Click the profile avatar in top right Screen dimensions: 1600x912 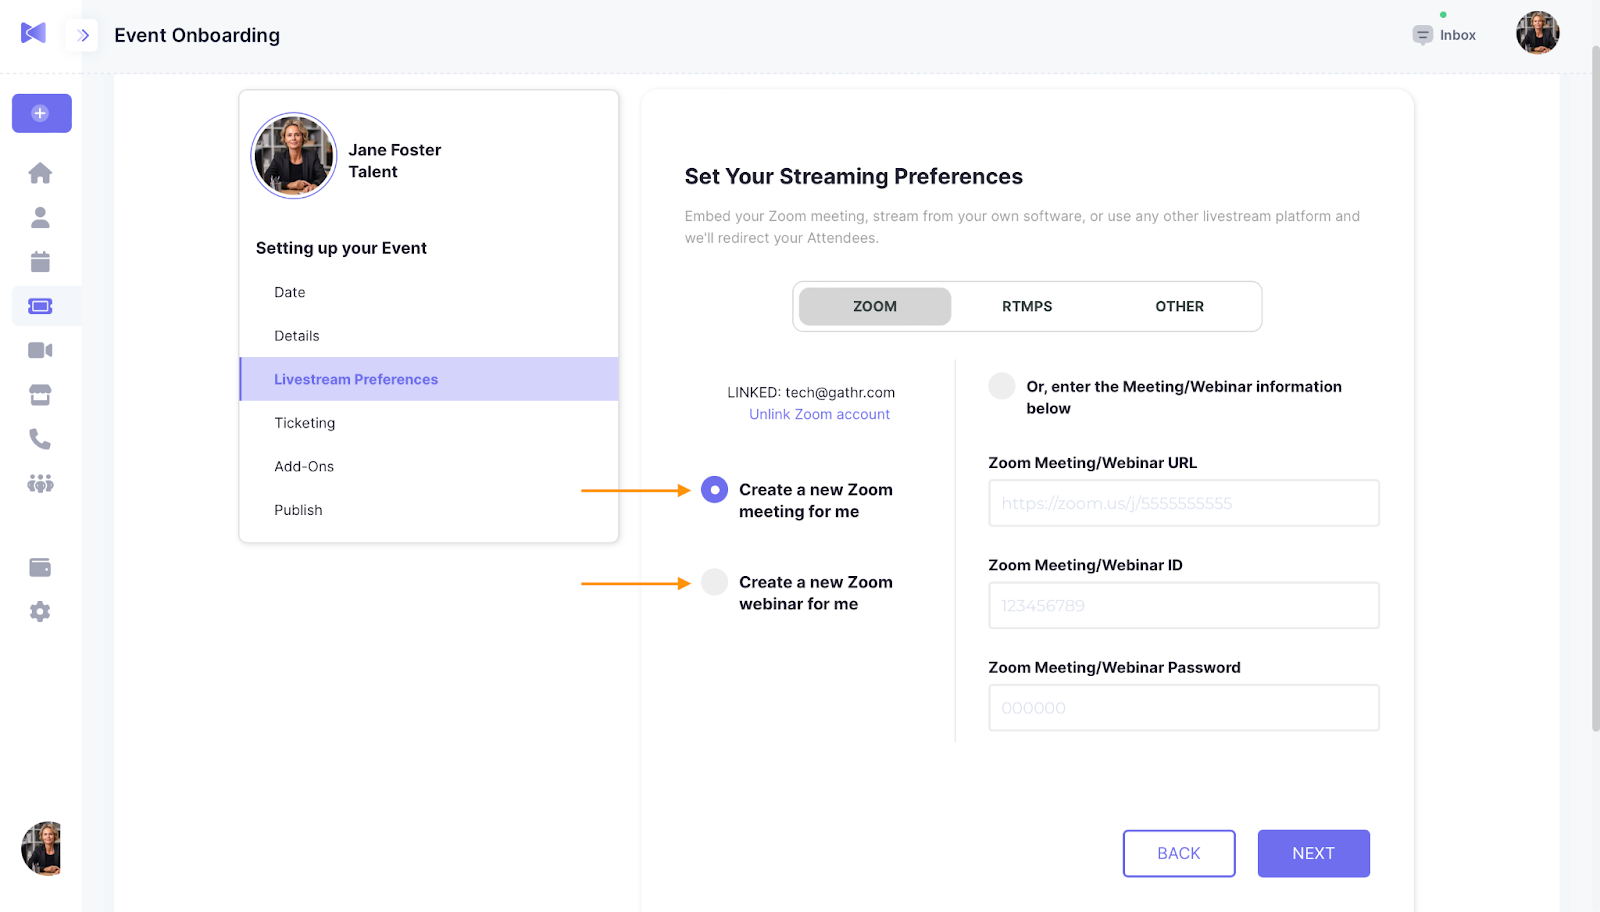(1537, 33)
